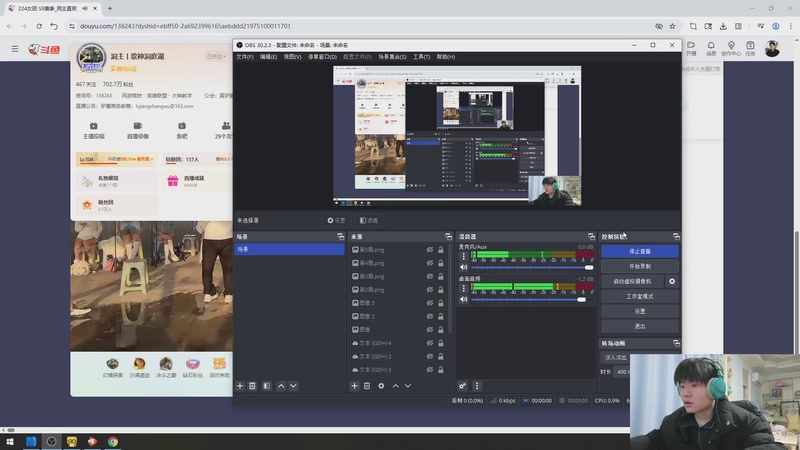The width and height of the screenshot is (800, 450).
Task: Open advanced audio properties gear in mixer
Action: [x=462, y=385]
